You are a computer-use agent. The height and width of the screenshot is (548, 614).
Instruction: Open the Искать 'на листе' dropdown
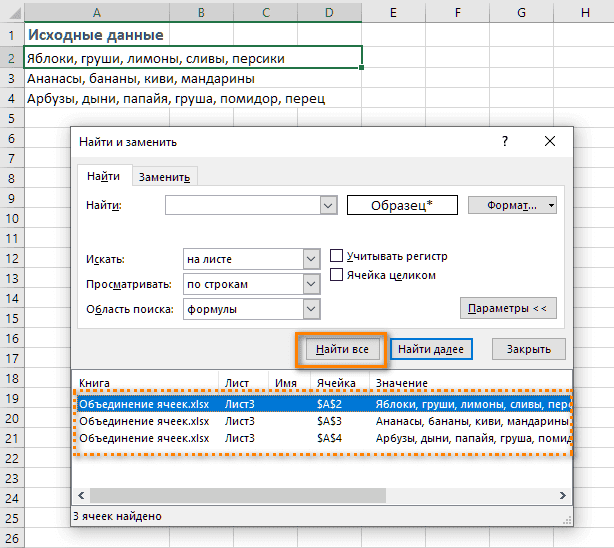coord(310,259)
